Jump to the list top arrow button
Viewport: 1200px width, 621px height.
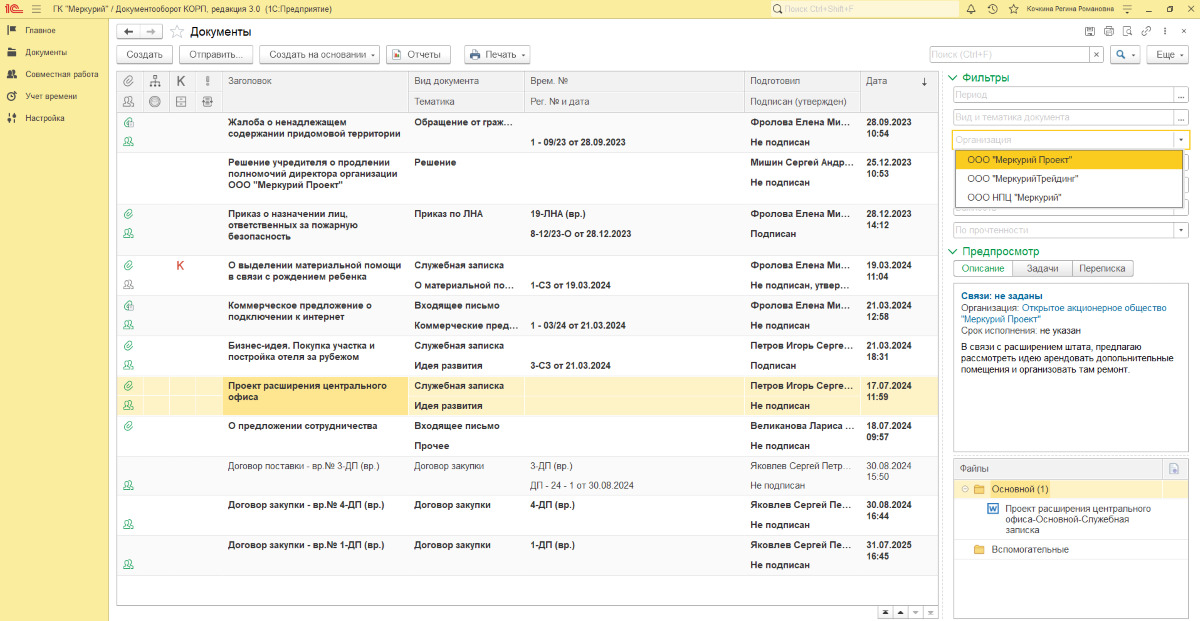885,611
